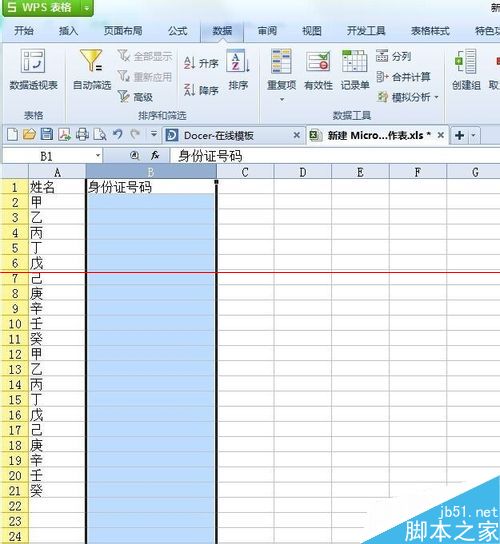The width and height of the screenshot is (500, 544).
Task: Select column C header
Action: point(245,172)
